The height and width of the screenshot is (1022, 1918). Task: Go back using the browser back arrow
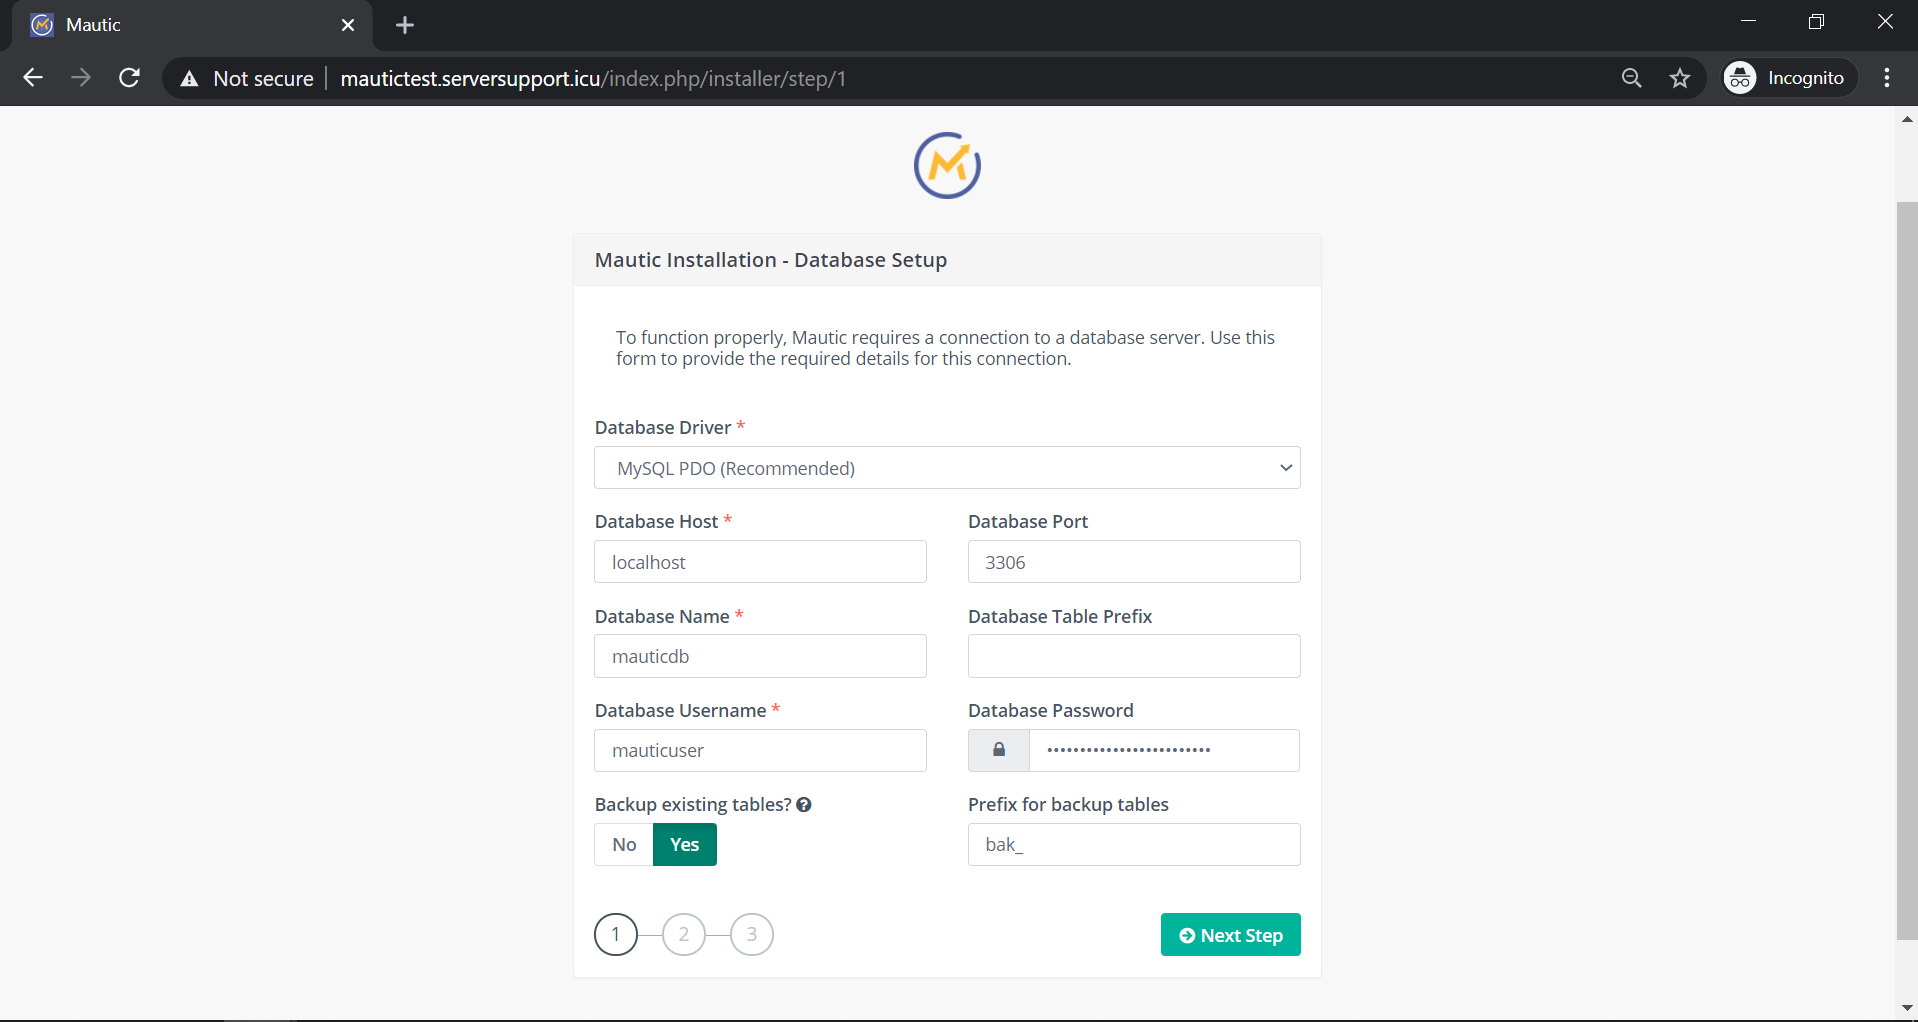tap(33, 78)
